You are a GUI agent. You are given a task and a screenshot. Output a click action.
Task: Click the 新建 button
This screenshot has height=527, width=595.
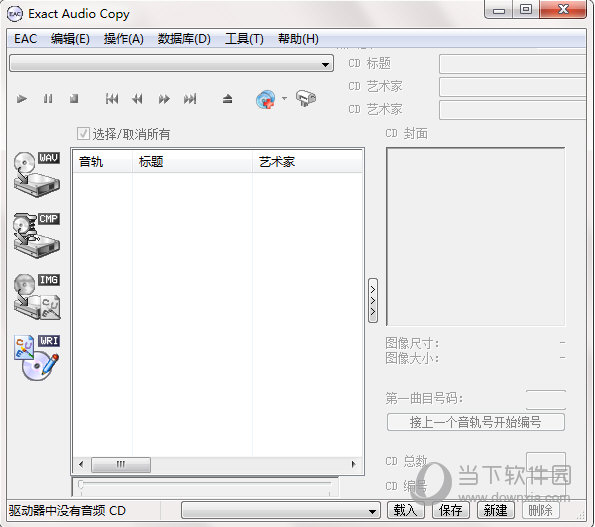pyautogui.click(x=495, y=510)
